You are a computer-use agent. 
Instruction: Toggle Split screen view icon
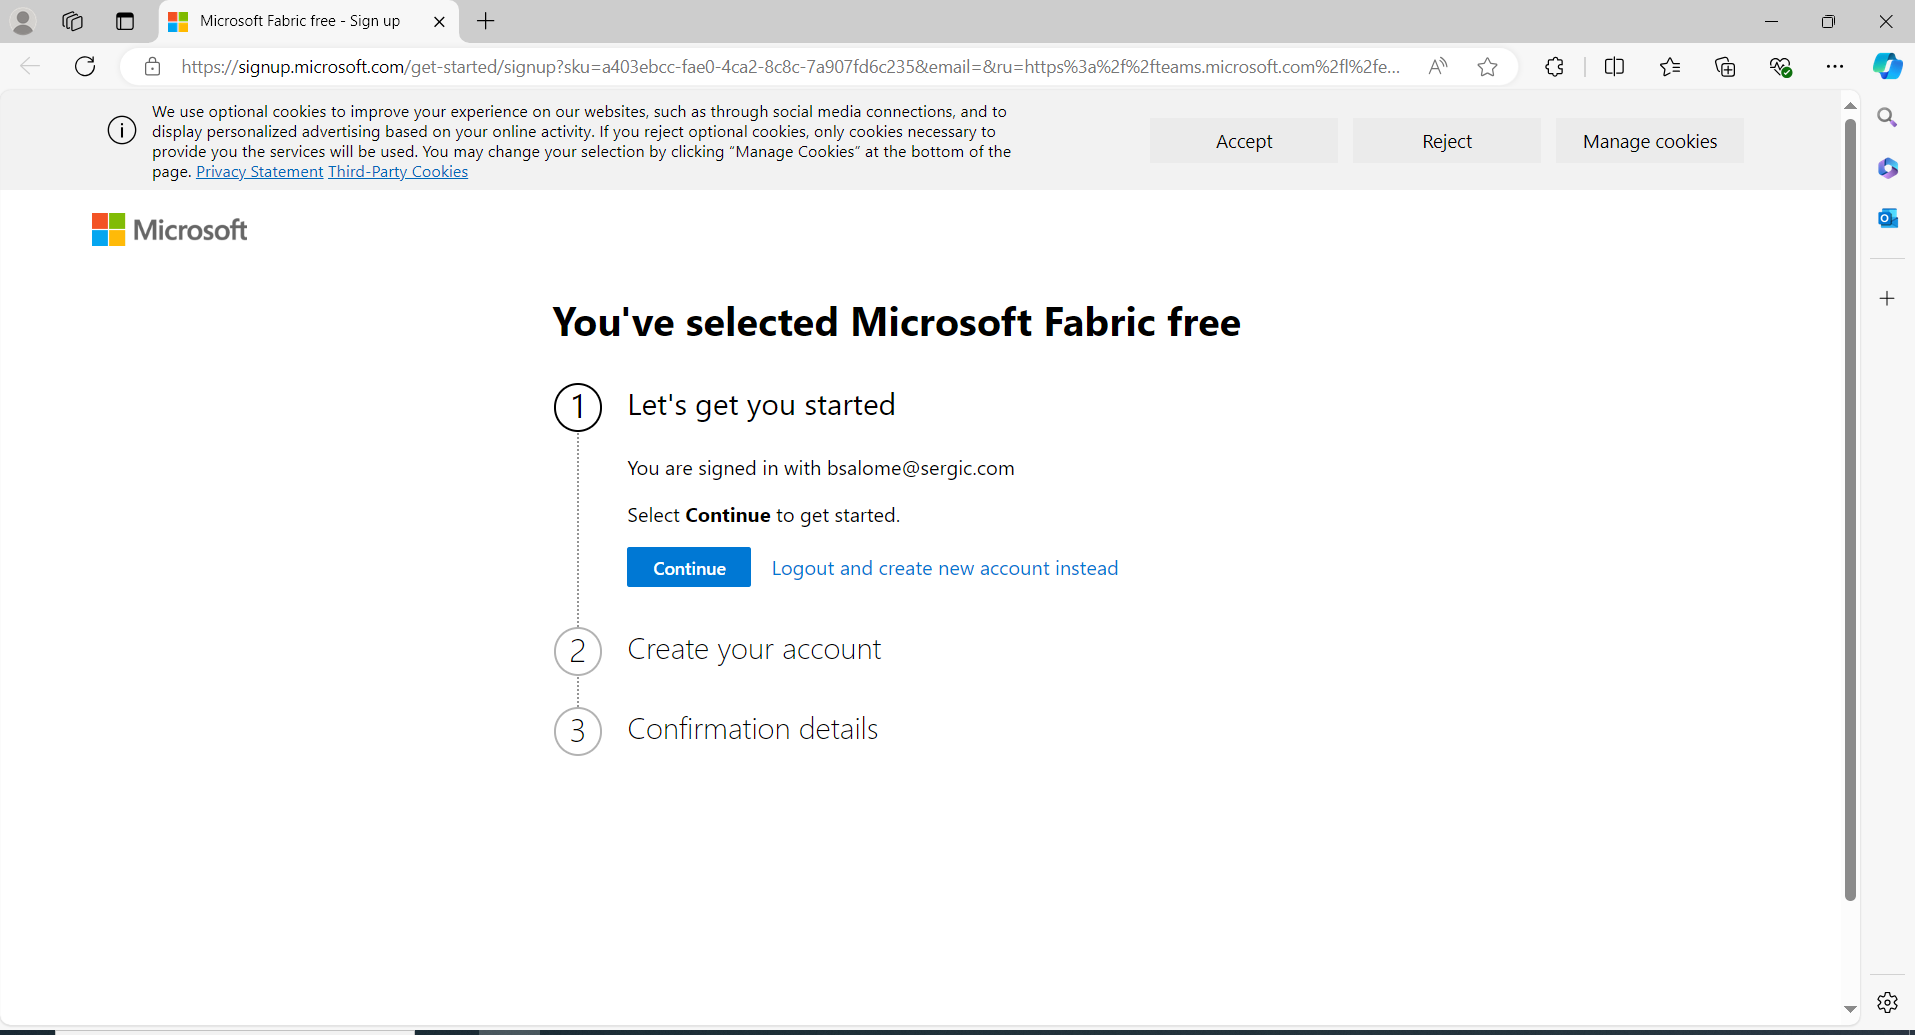1614,67
